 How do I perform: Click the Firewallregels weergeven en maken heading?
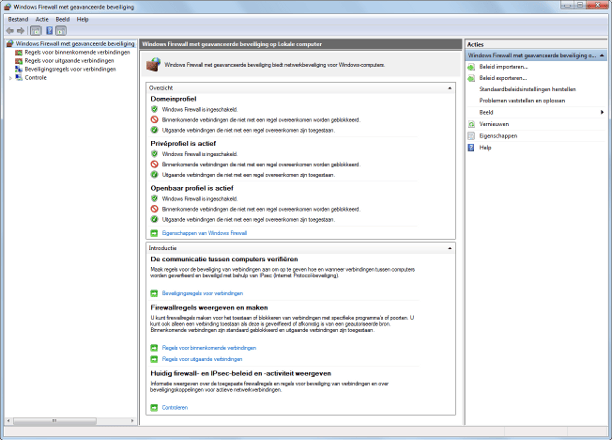(x=209, y=308)
